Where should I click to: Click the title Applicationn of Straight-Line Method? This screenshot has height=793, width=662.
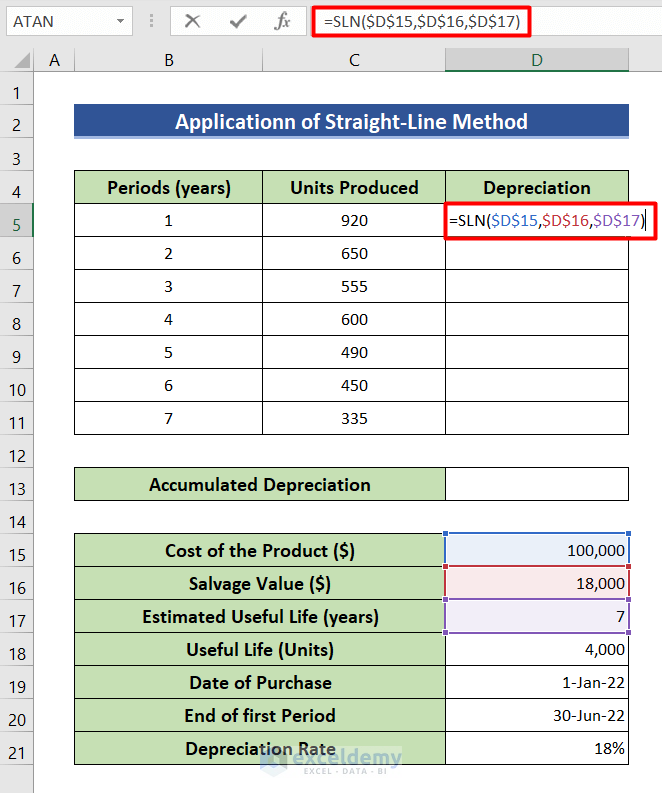(351, 121)
